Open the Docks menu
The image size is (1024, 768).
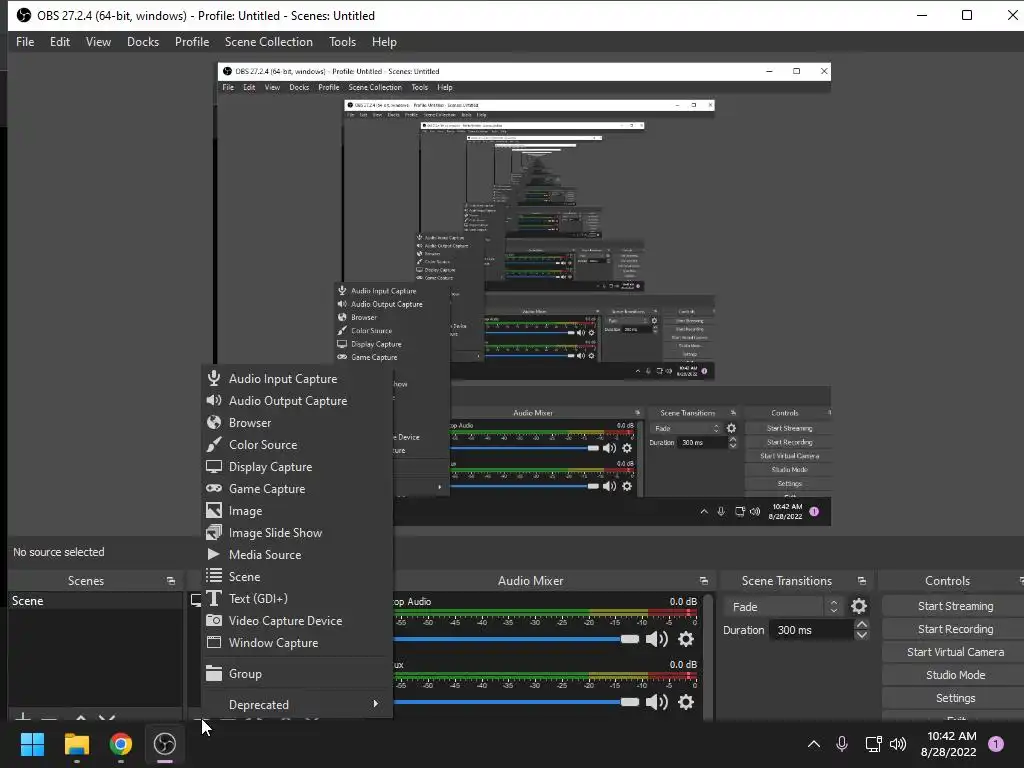tap(143, 42)
